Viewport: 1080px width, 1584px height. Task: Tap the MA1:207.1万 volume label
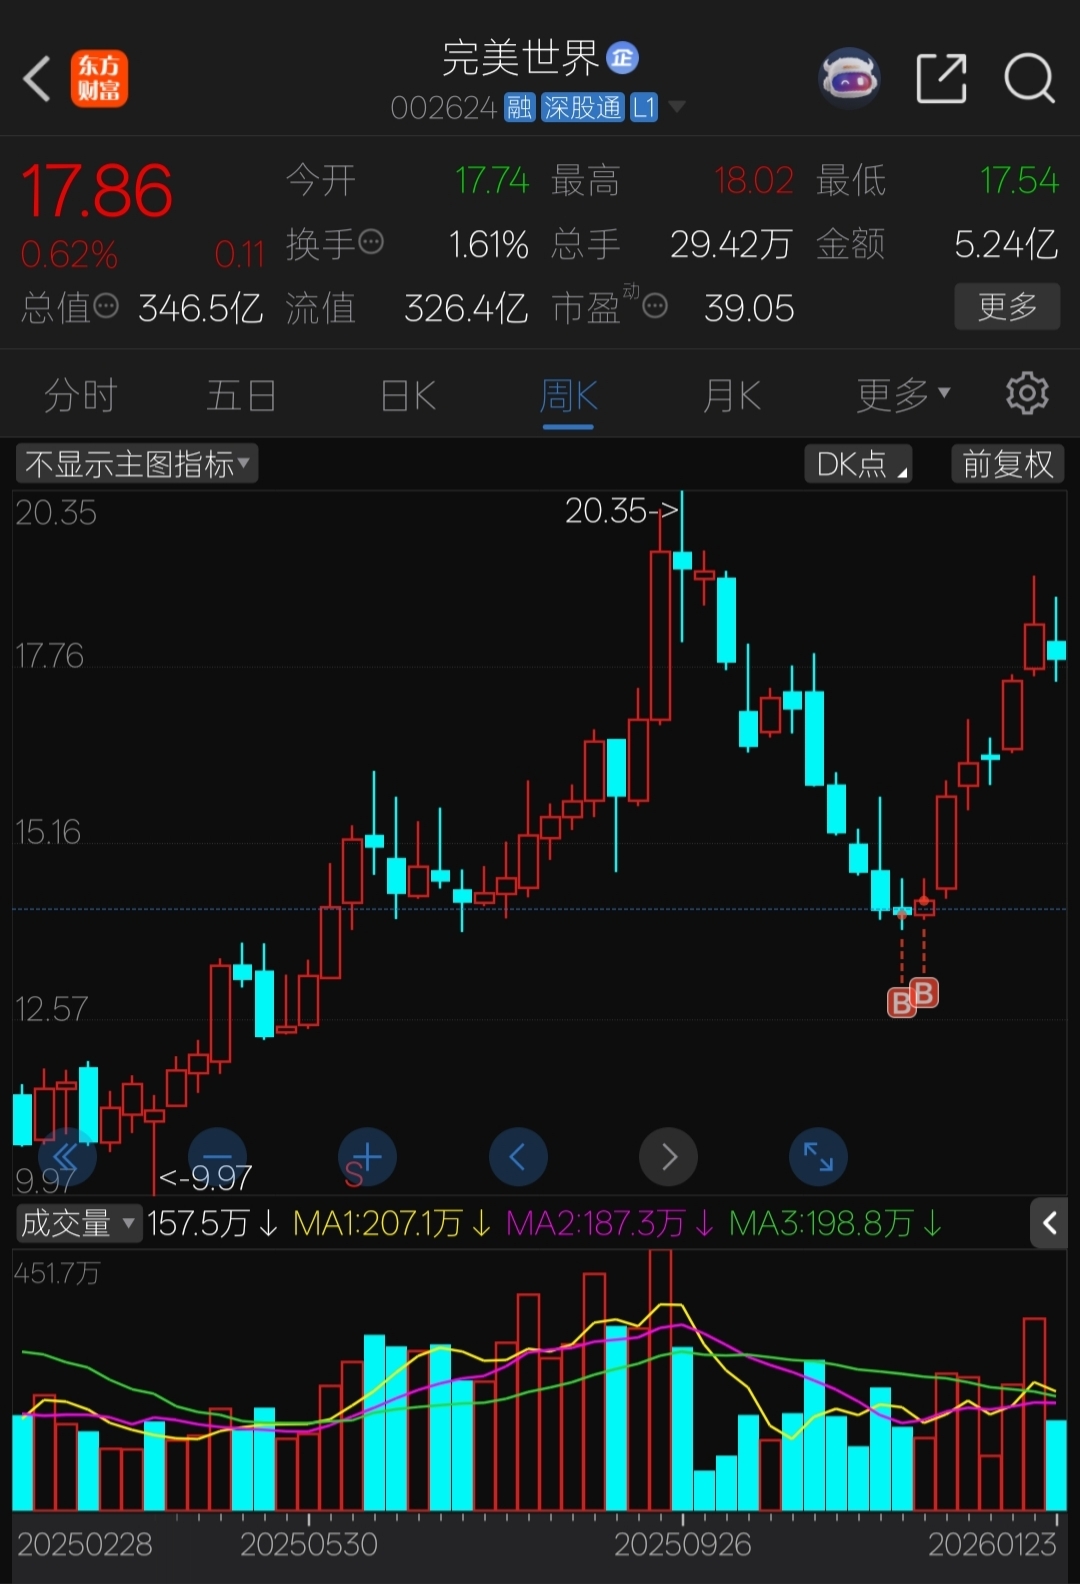pyautogui.click(x=392, y=1223)
